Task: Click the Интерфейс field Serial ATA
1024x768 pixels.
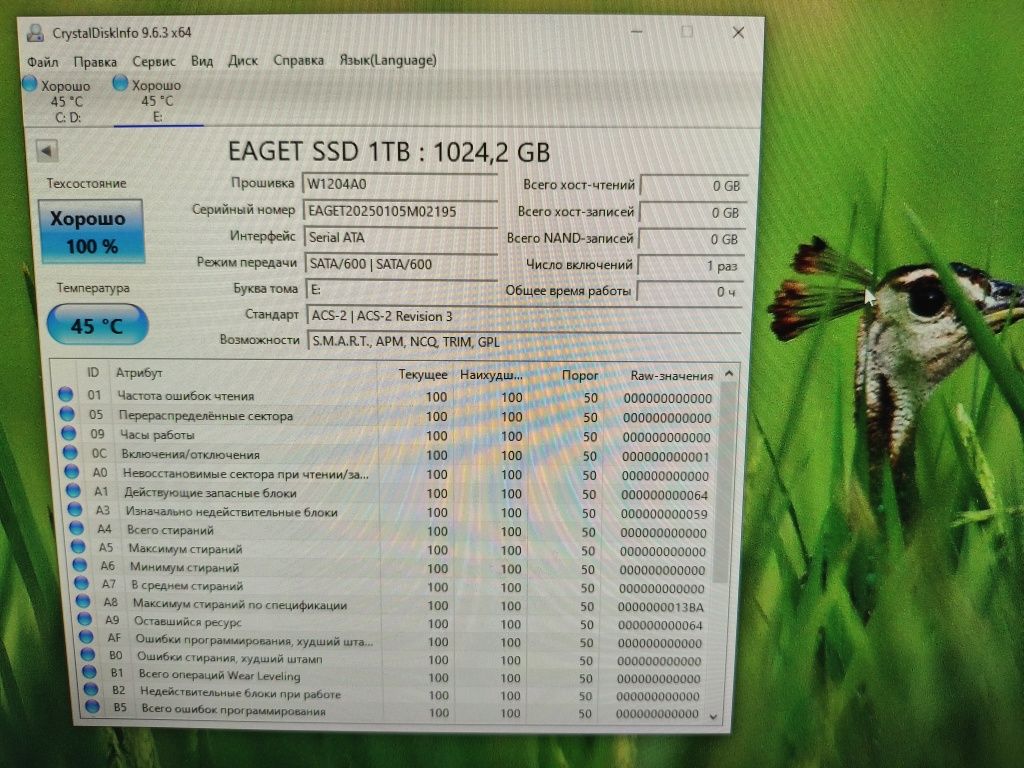Action: point(401,238)
